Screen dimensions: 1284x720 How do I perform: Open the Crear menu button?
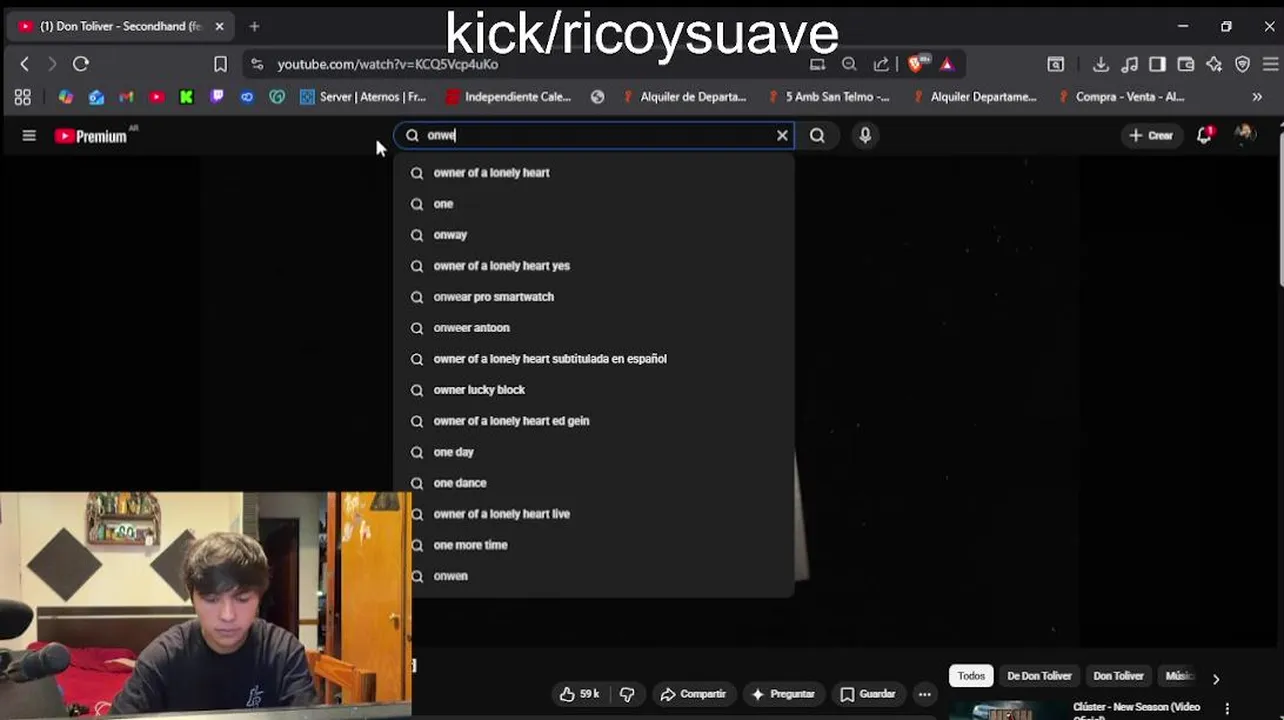click(1151, 135)
